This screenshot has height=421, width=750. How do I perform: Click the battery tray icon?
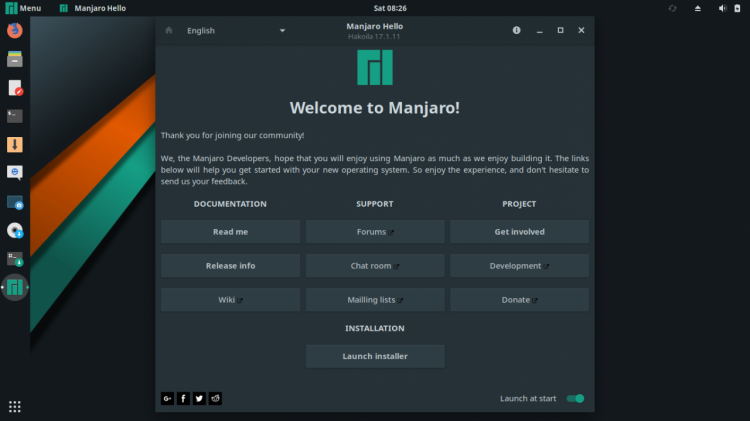(737, 8)
